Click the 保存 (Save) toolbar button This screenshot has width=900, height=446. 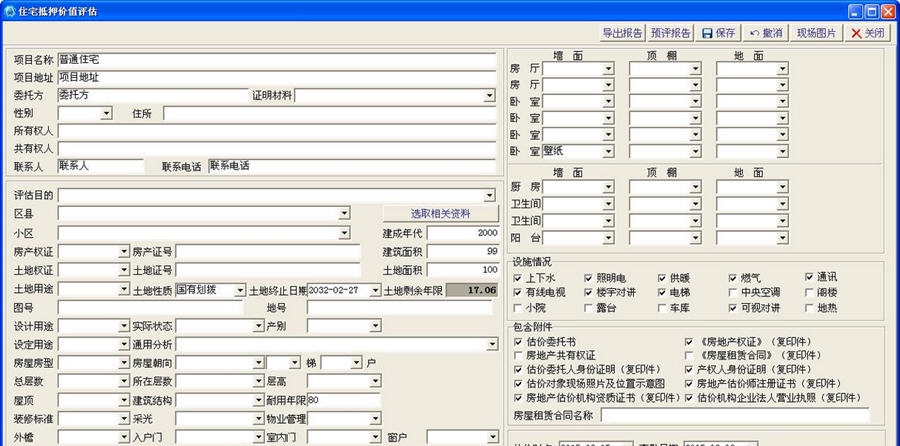coord(718,33)
